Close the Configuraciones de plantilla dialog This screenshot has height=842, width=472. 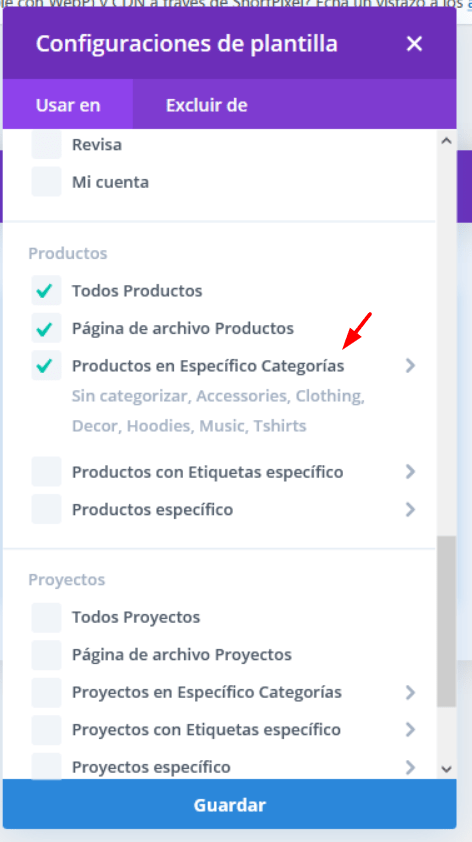click(x=414, y=43)
